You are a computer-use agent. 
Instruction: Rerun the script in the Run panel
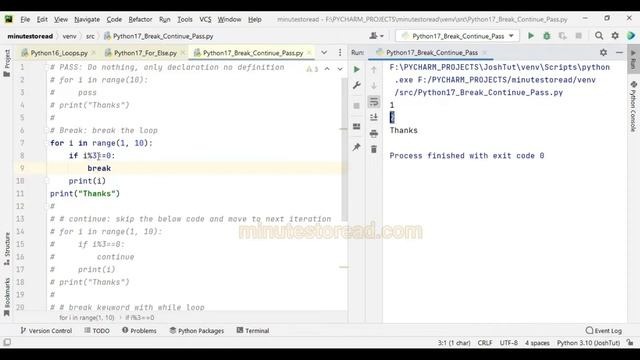(x=356, y=69)
